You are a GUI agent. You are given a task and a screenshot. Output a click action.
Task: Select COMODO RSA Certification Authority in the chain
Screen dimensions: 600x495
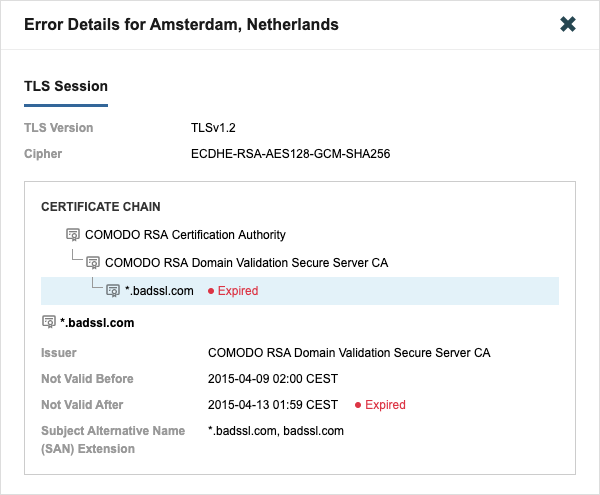(x=185, y=235)
